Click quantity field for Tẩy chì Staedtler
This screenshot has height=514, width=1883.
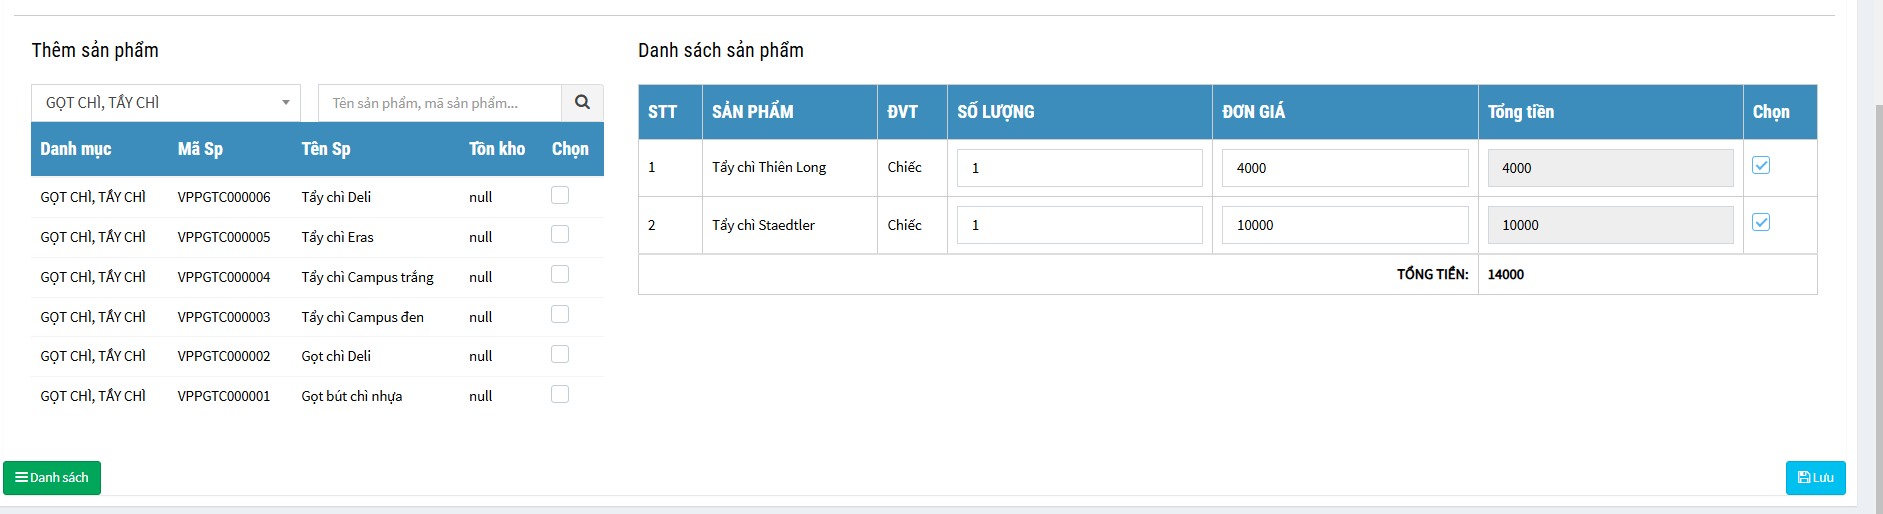point(1079,225)
